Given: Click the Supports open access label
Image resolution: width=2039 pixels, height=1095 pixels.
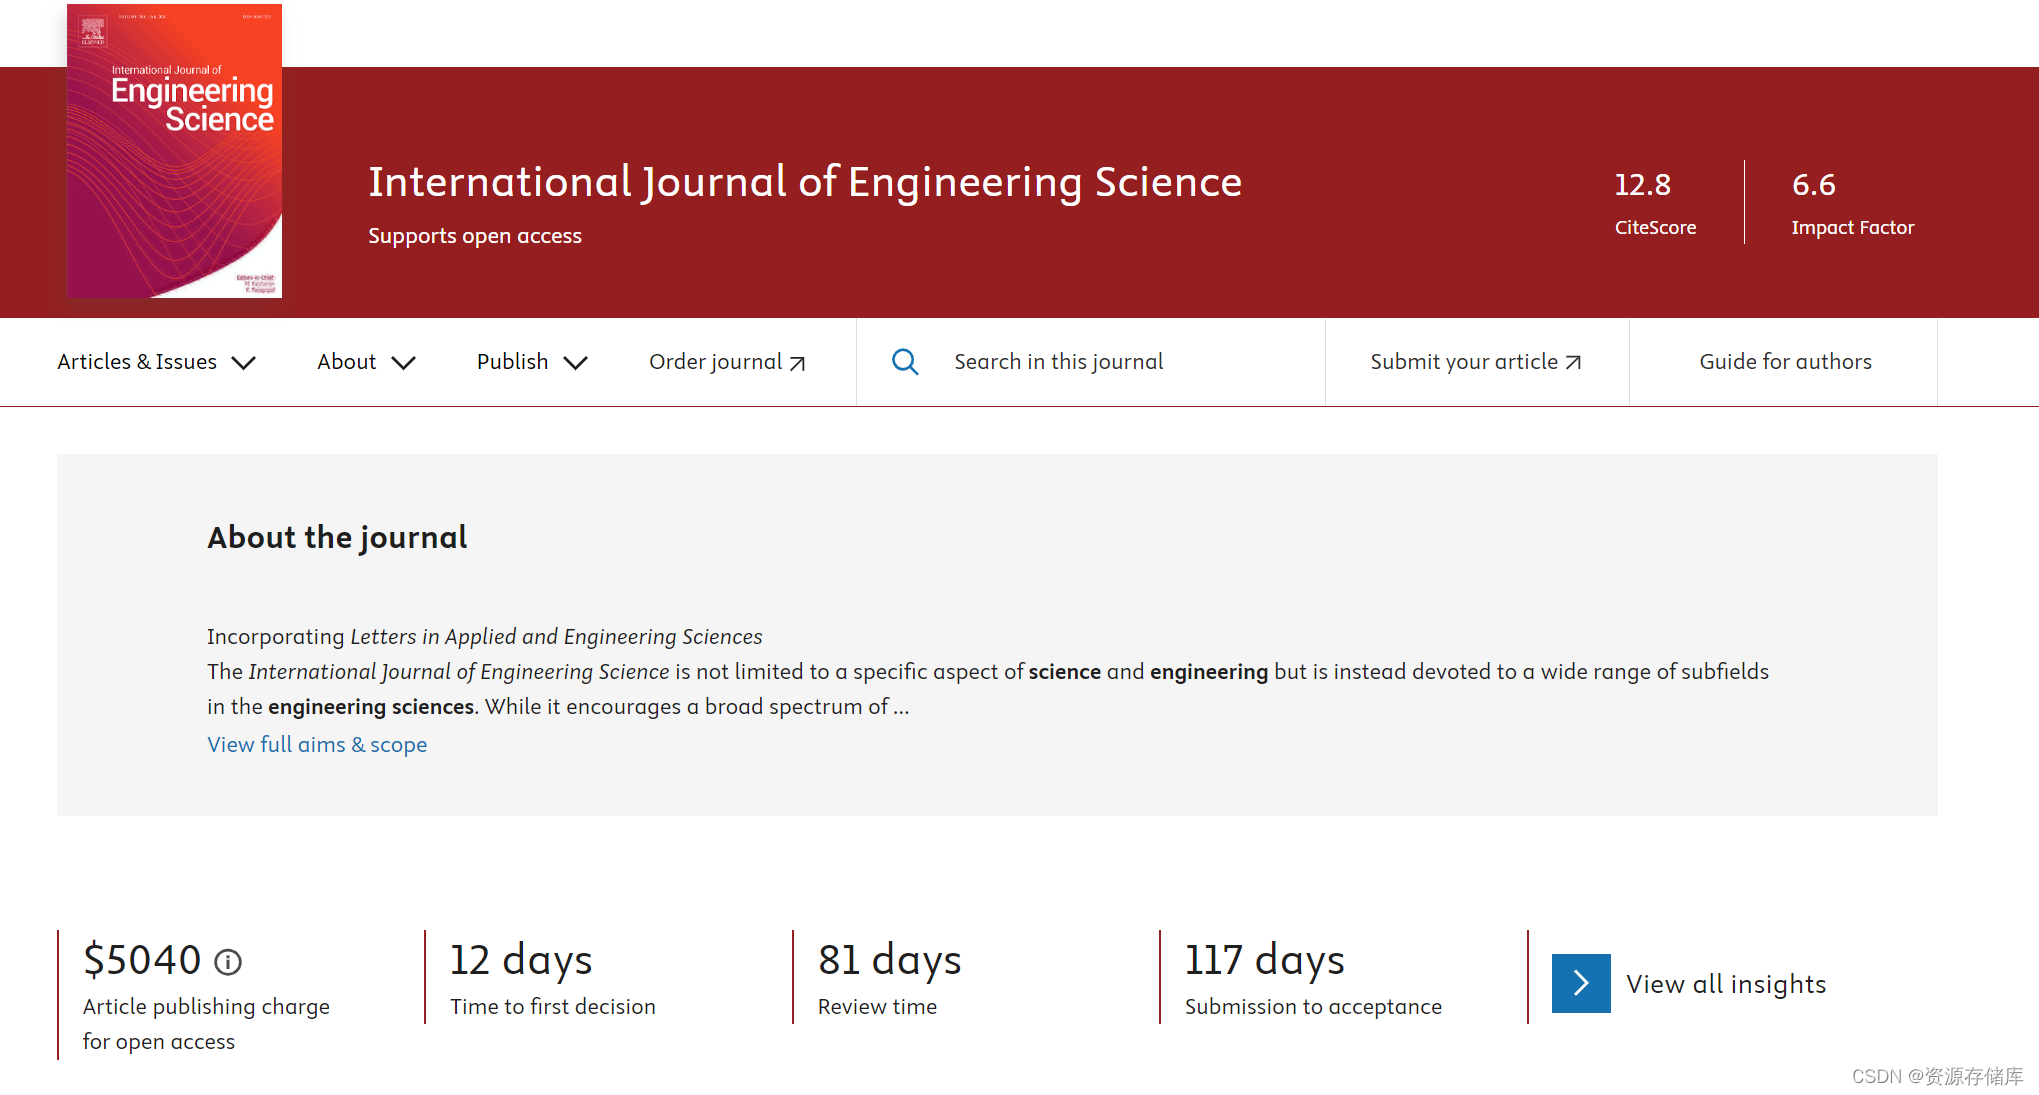Looking at the screenshot, I should pos(475,236).
